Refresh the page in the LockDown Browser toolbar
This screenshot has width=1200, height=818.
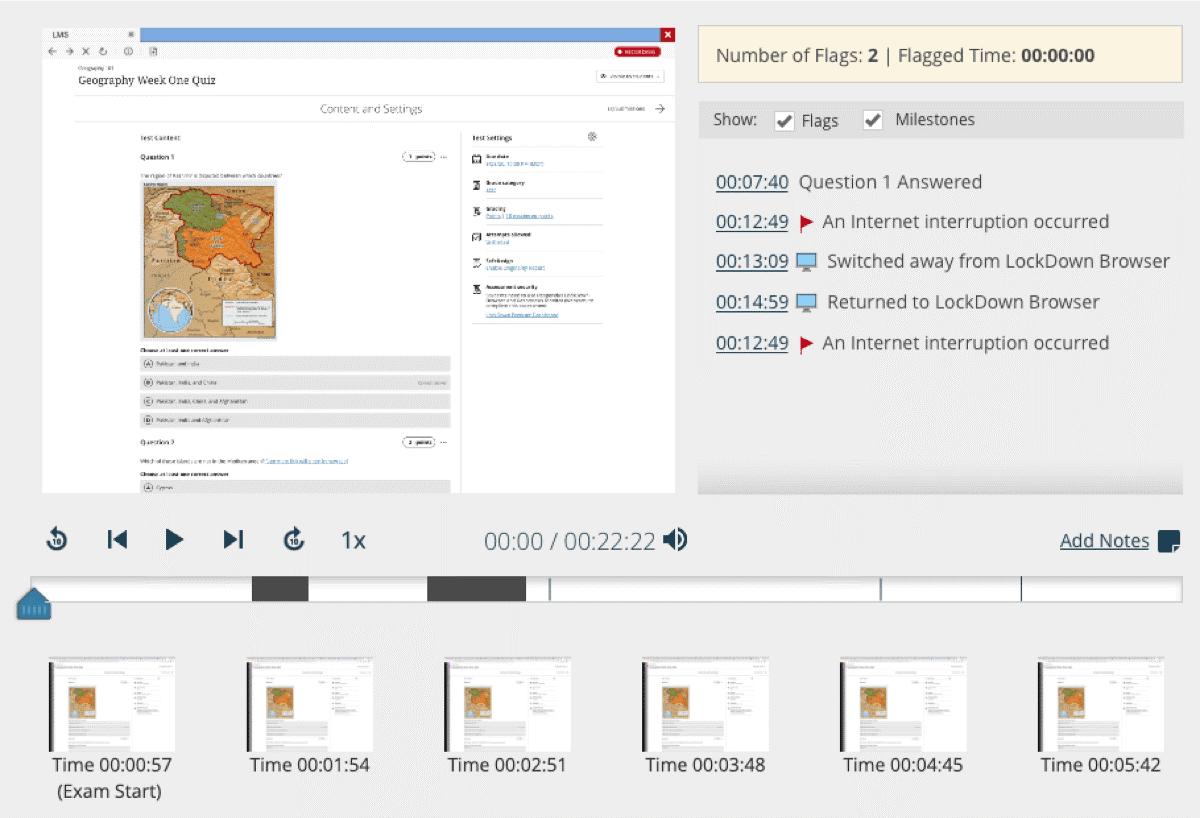tap(104, 50)
